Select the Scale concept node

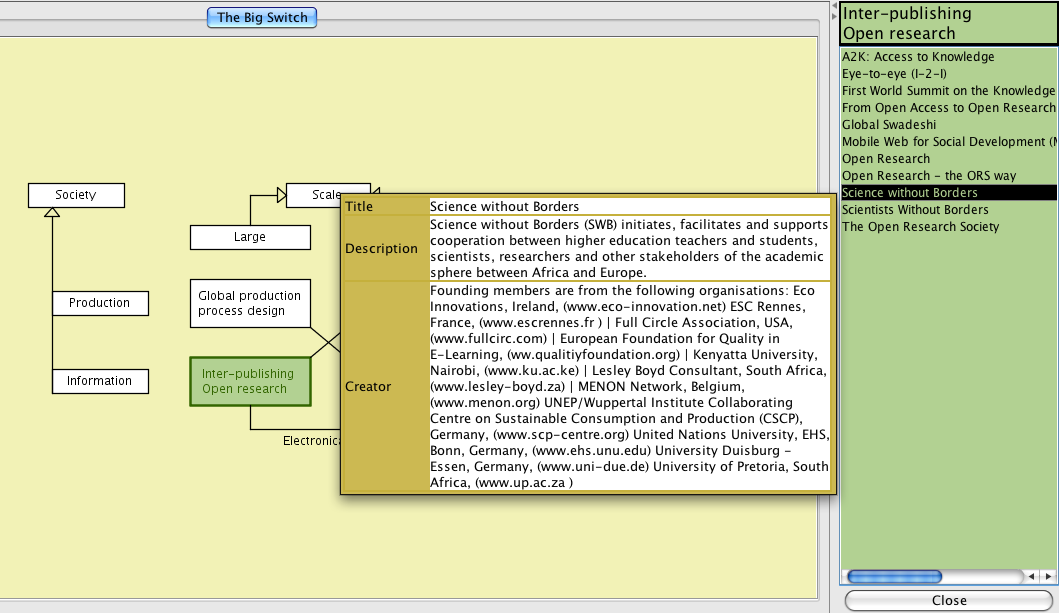tap(313, 195)
